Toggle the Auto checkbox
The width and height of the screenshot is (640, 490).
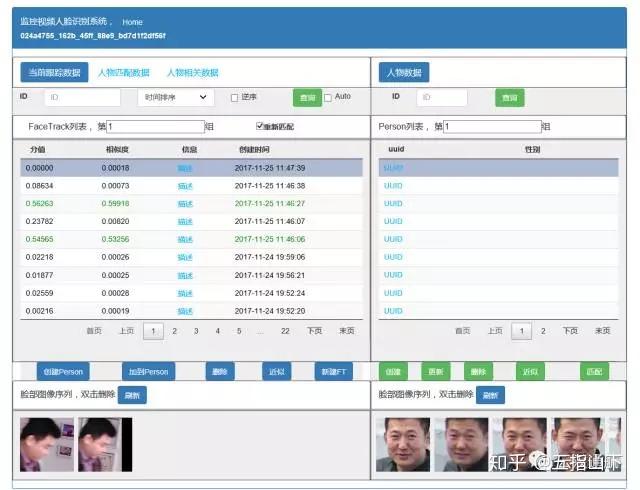point(328,98)
